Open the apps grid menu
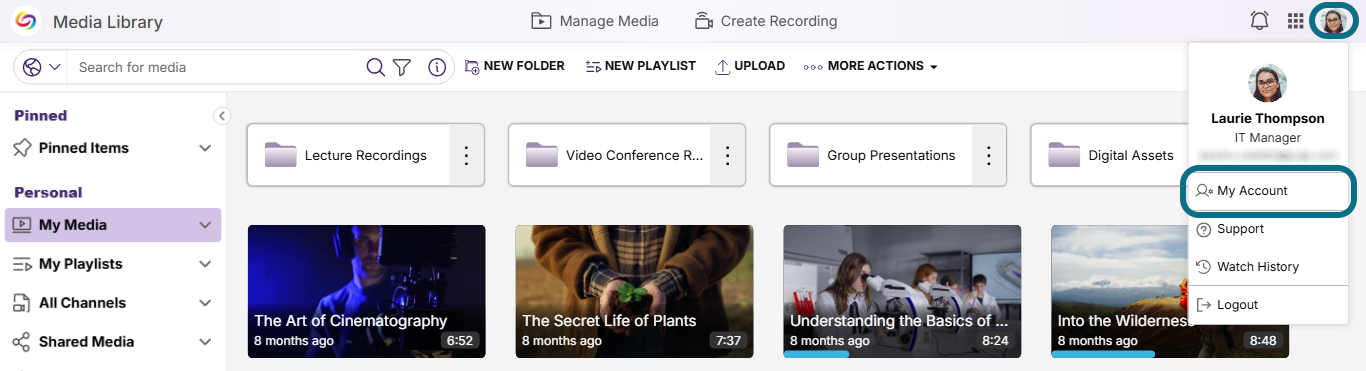This screenshot has height=371, width=1366. 1296,21
